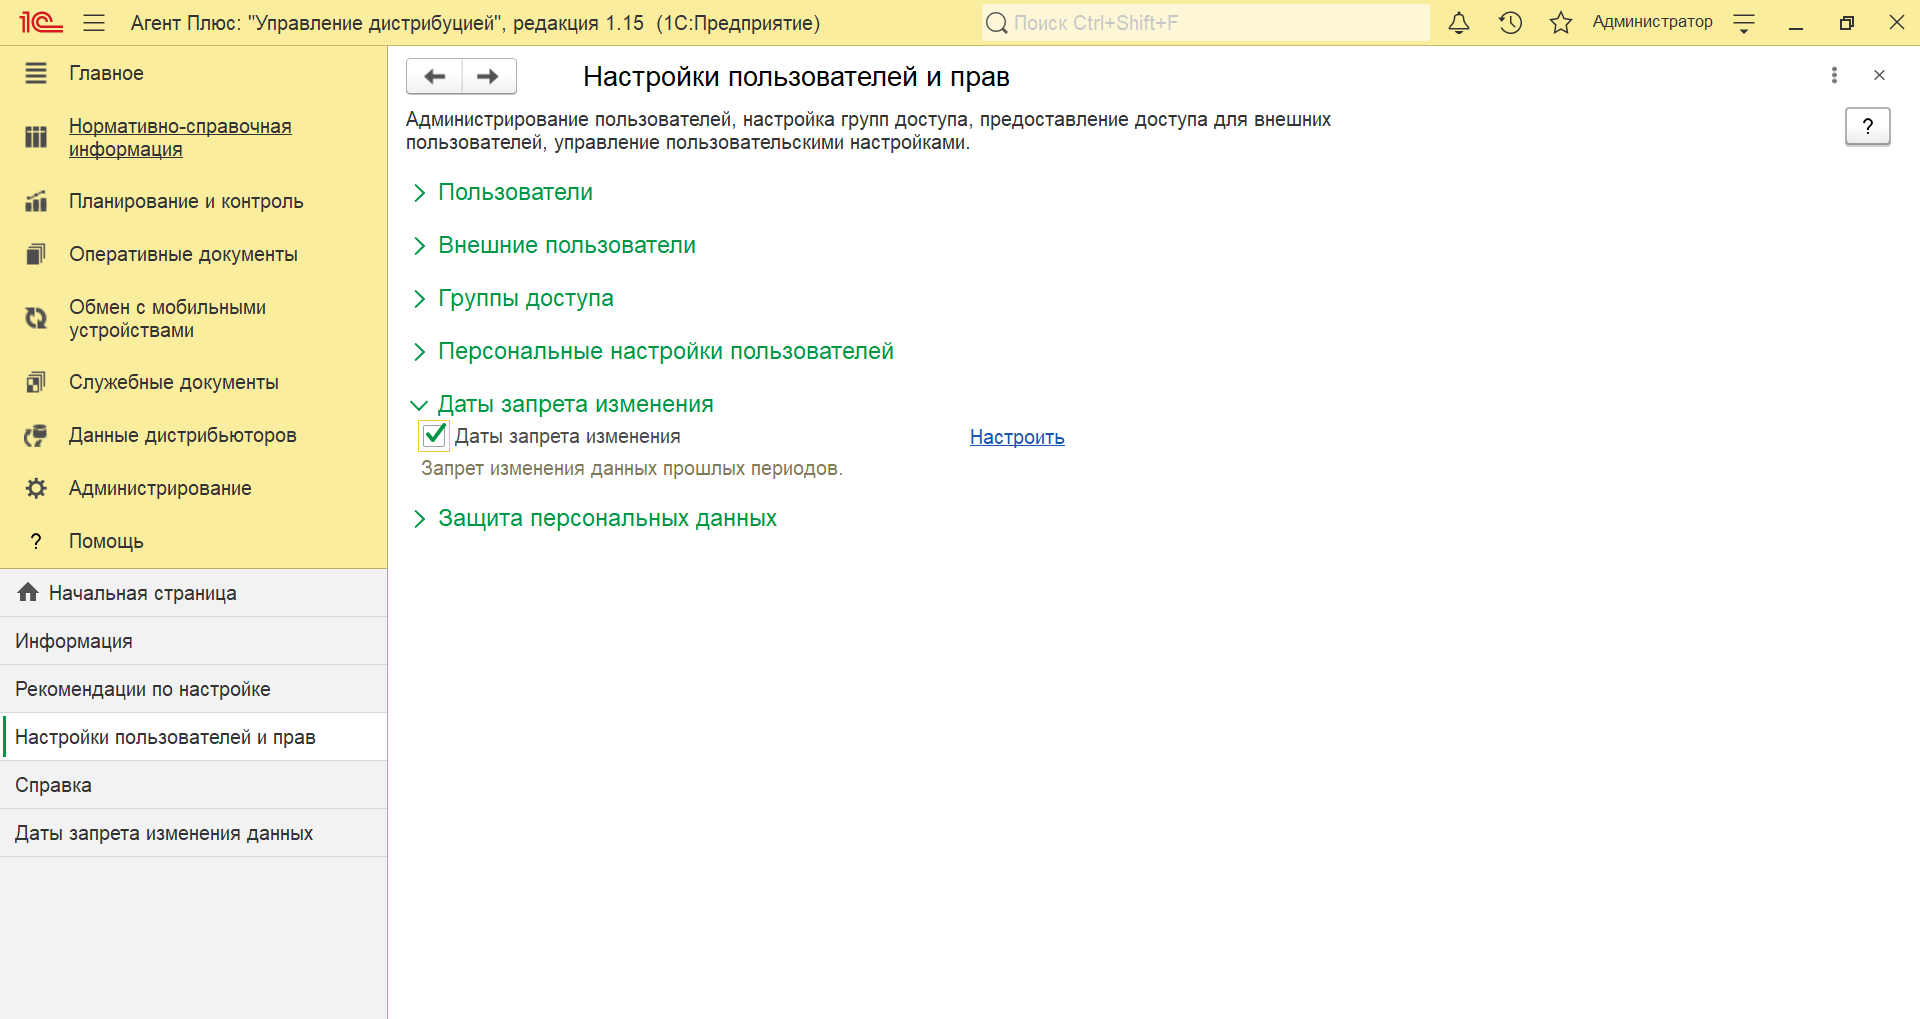Uncheck Даты запрета изменения checkbox
This screenshot has height=1019, width=1920.
click(434, 435)
